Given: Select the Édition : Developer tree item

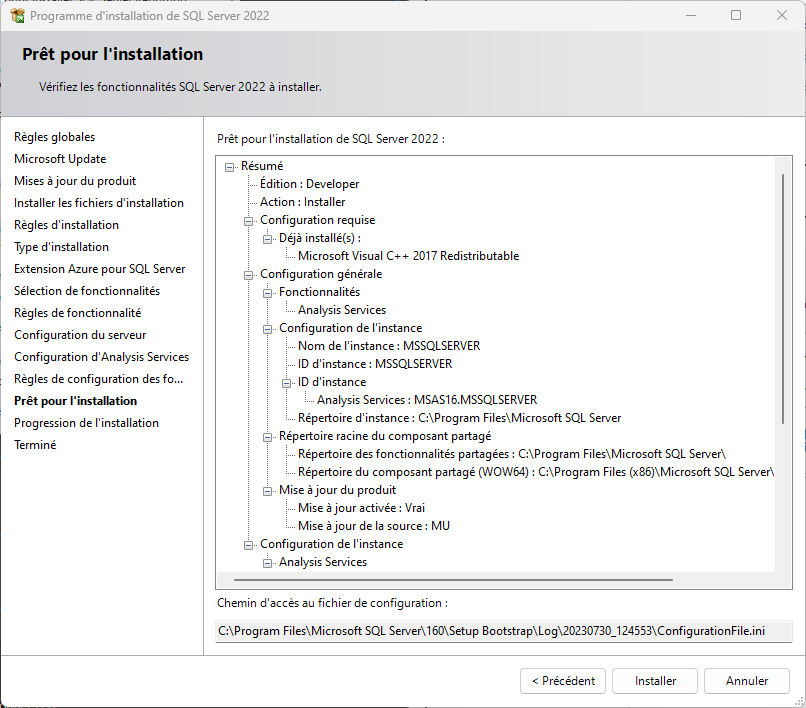Looking at the screenshot, I should click(x=309, y=184).
